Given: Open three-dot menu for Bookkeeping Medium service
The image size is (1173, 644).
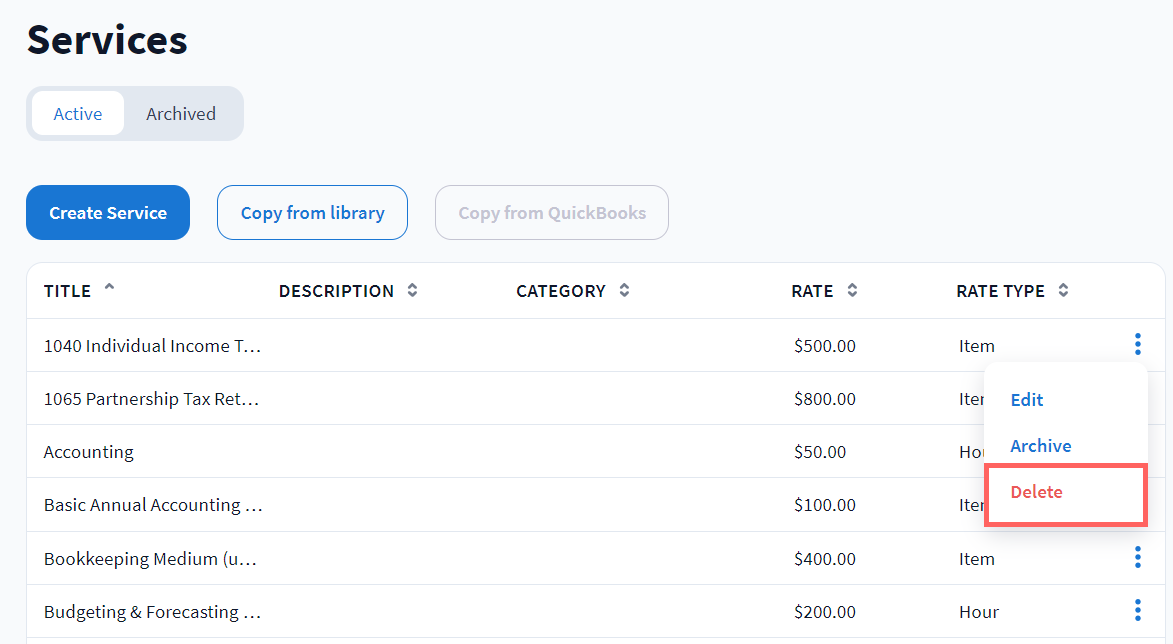Looking at the screenshot, I should [1137, 558].
